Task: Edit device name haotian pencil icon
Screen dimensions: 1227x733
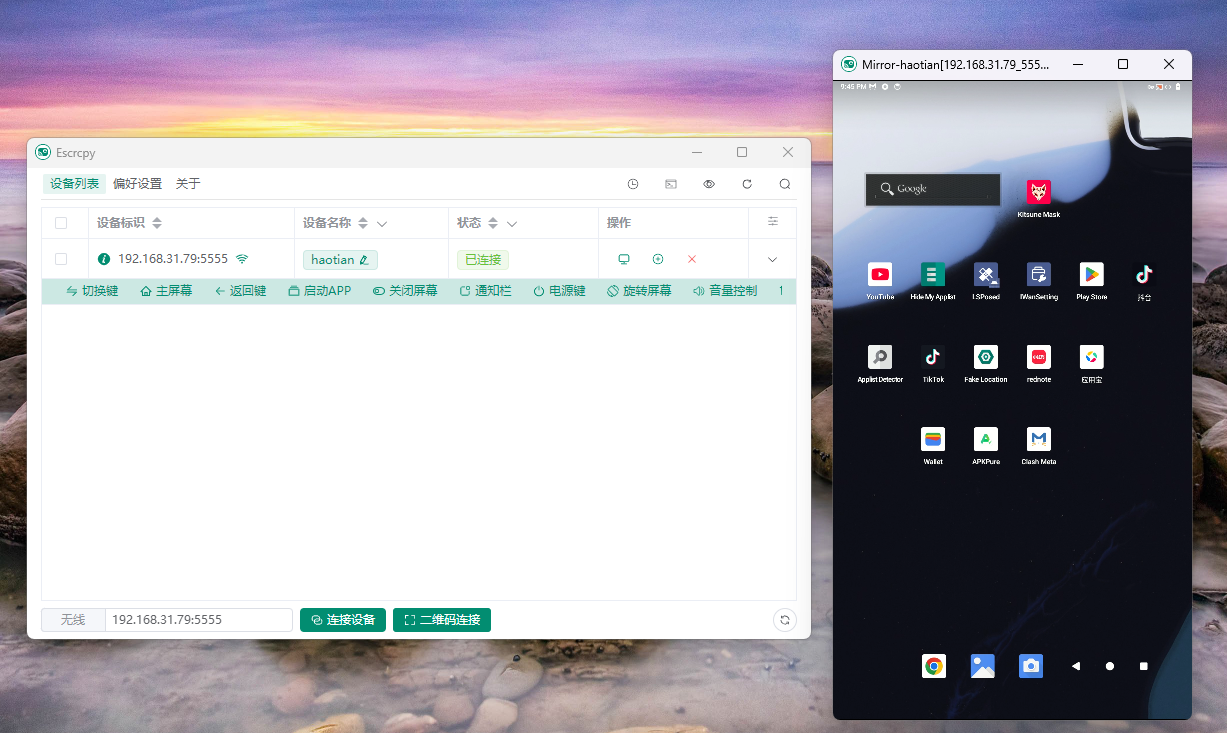Action: [x=364, y=260]
